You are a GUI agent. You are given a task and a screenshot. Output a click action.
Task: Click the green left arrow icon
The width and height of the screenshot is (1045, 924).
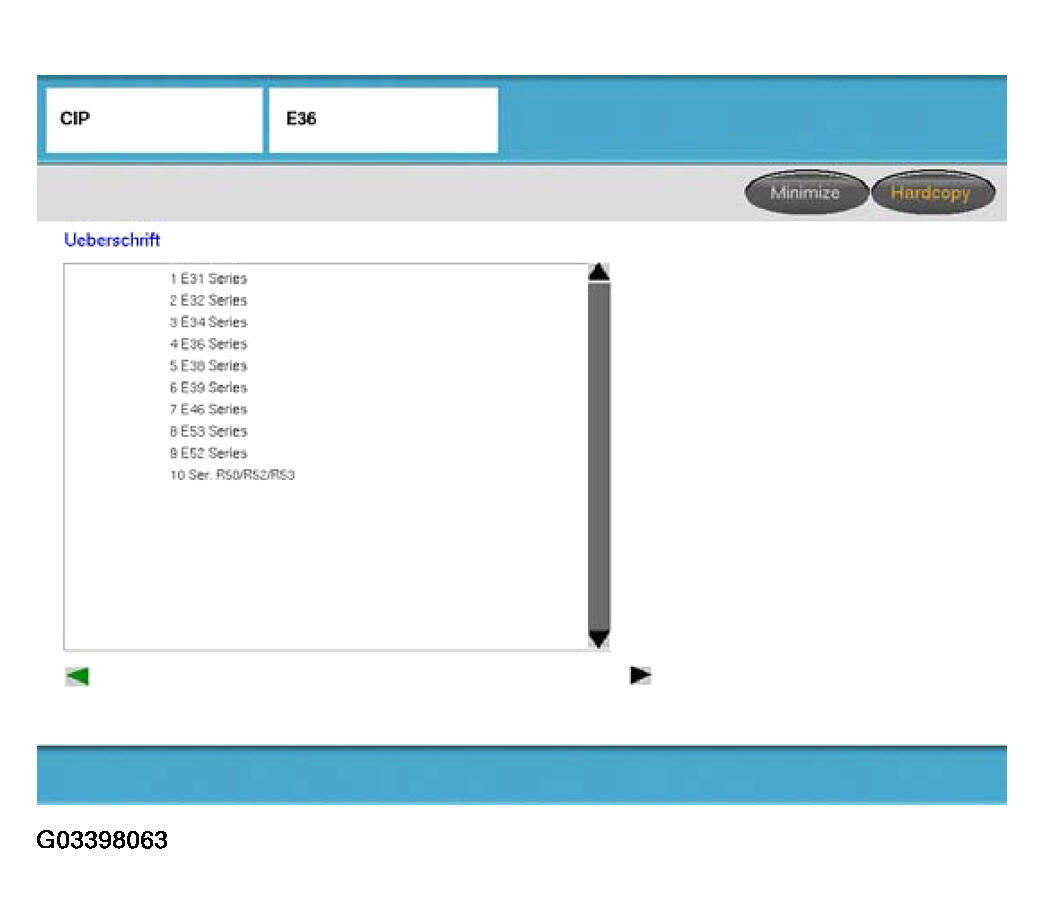click(77, 676)
